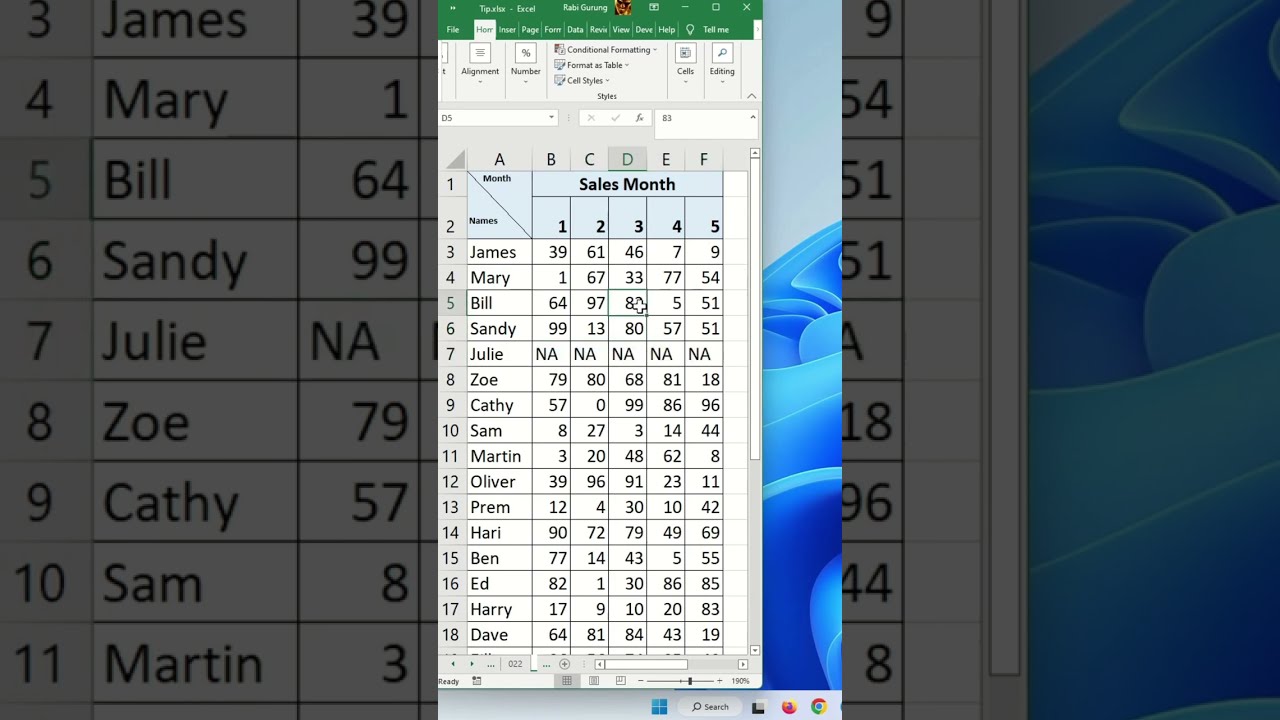Show more ribbon tabs with the right arrow
The image size is (1280, 720).
pos(758,30)
